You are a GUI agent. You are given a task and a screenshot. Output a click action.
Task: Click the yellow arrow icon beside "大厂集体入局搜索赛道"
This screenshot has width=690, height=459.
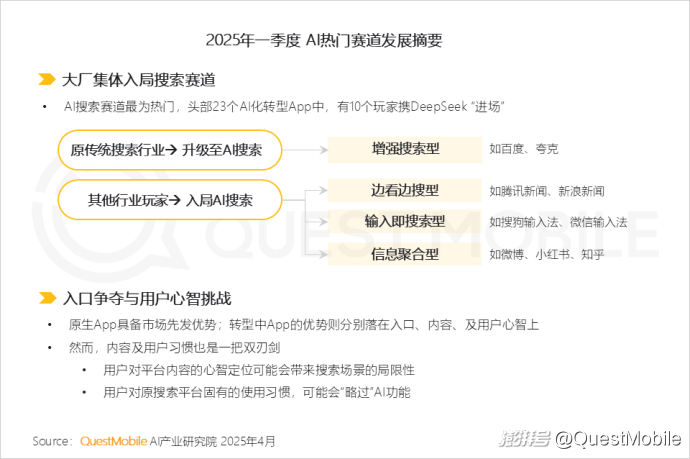pyautogui.click(x=47, y=79)
